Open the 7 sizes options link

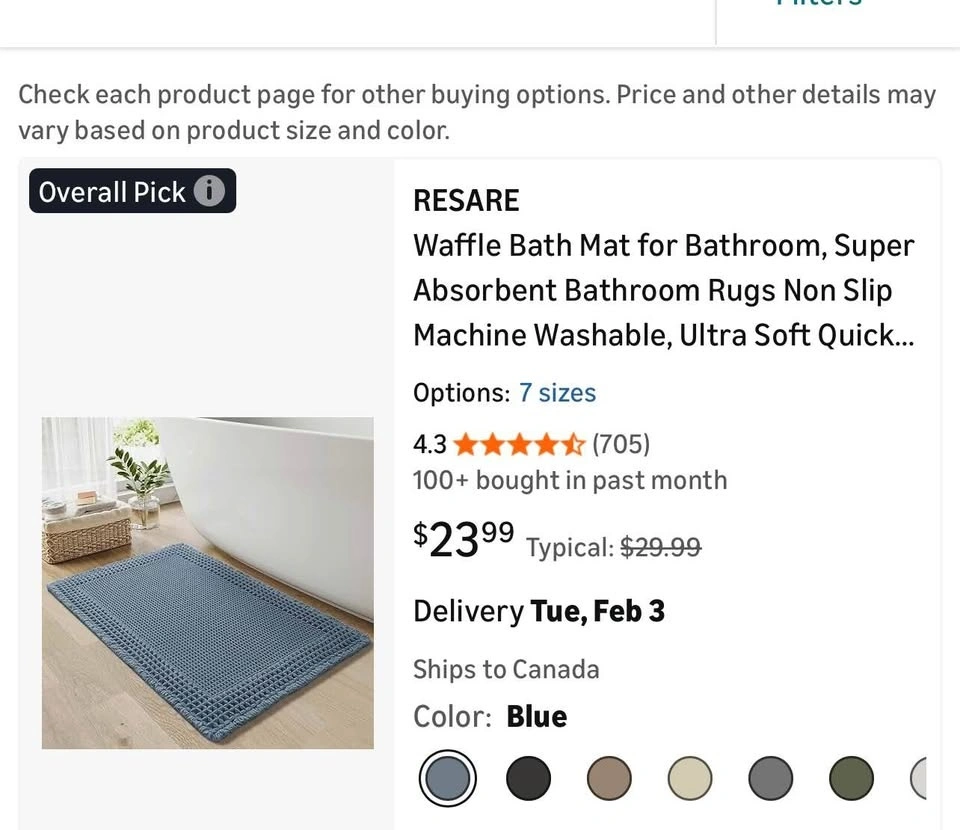click(x=557, y=393)
